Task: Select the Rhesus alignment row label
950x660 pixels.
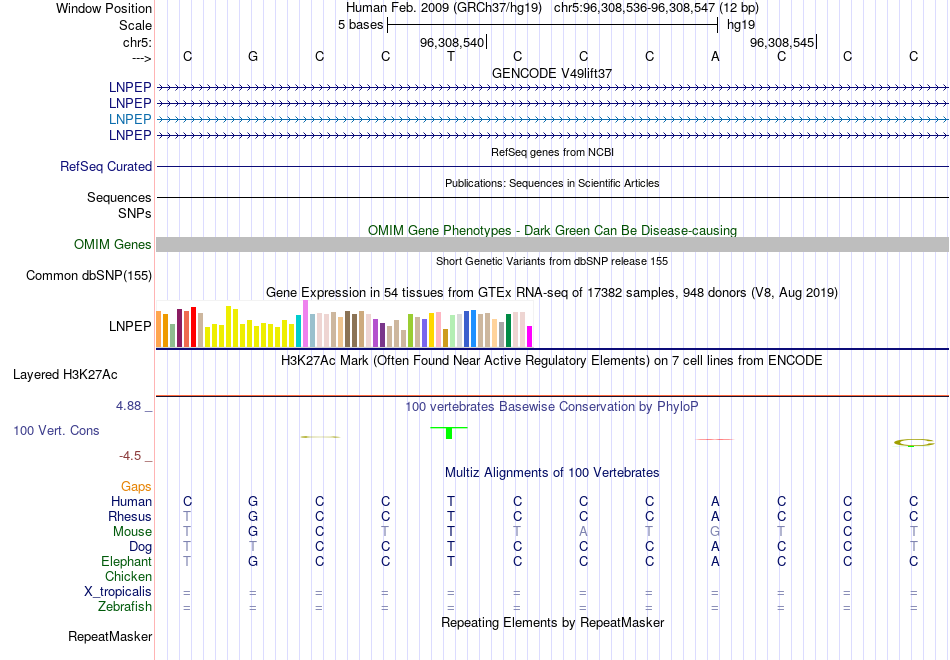Action: pyautogui.click(x=130, y=516)
